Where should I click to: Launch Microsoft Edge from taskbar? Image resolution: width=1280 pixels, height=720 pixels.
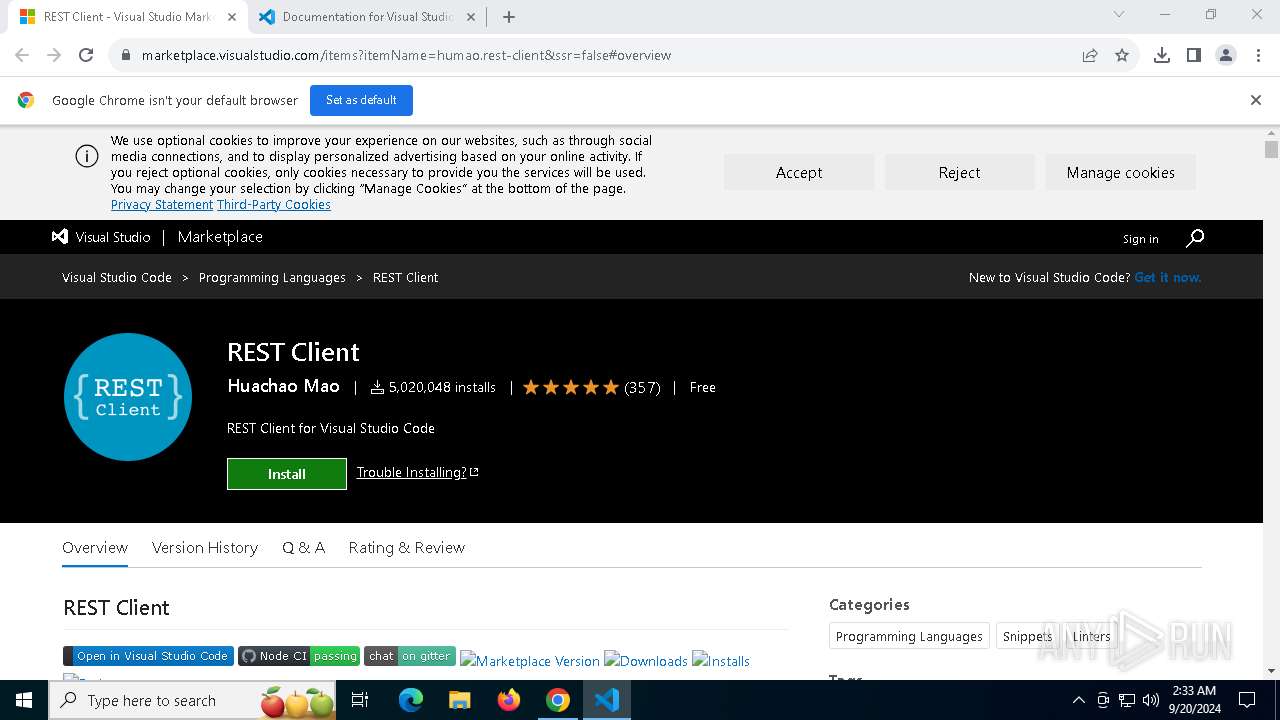(x=411, y=700)
